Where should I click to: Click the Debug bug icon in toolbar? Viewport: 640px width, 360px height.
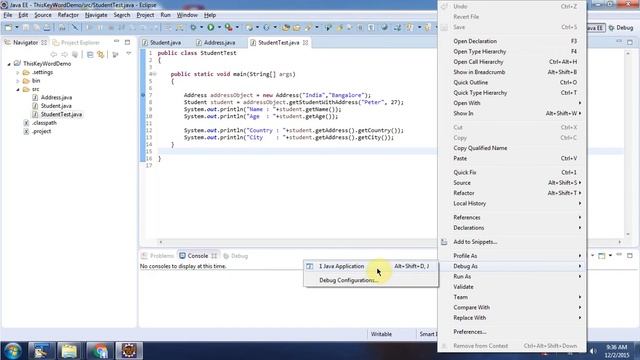click(193, 27)
